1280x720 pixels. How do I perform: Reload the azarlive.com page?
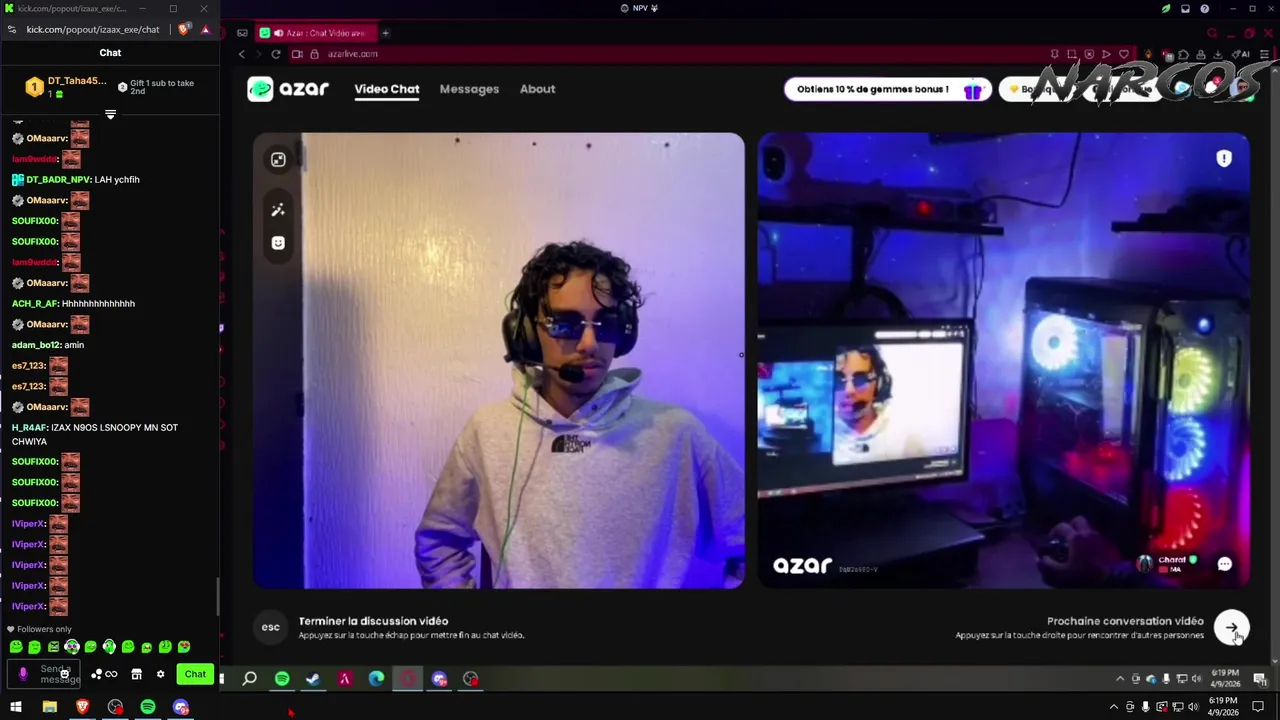[275, 54]
